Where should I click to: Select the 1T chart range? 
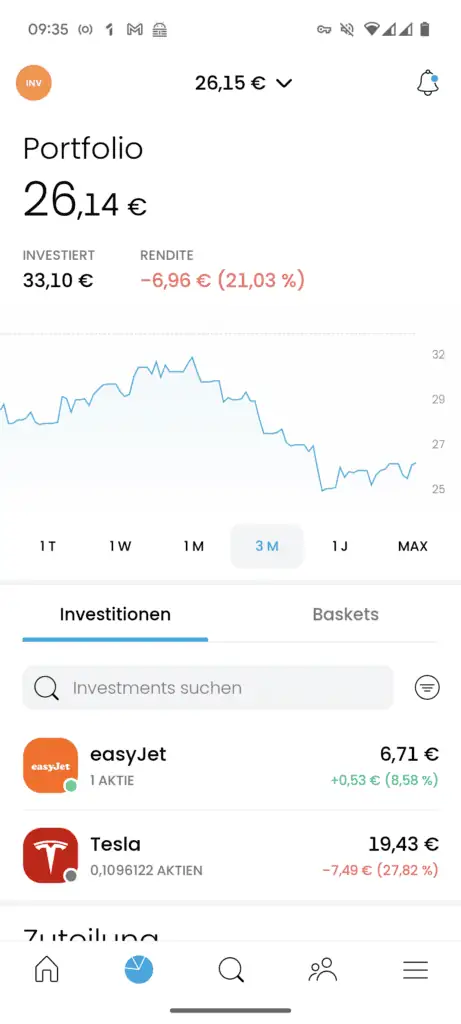48,546
